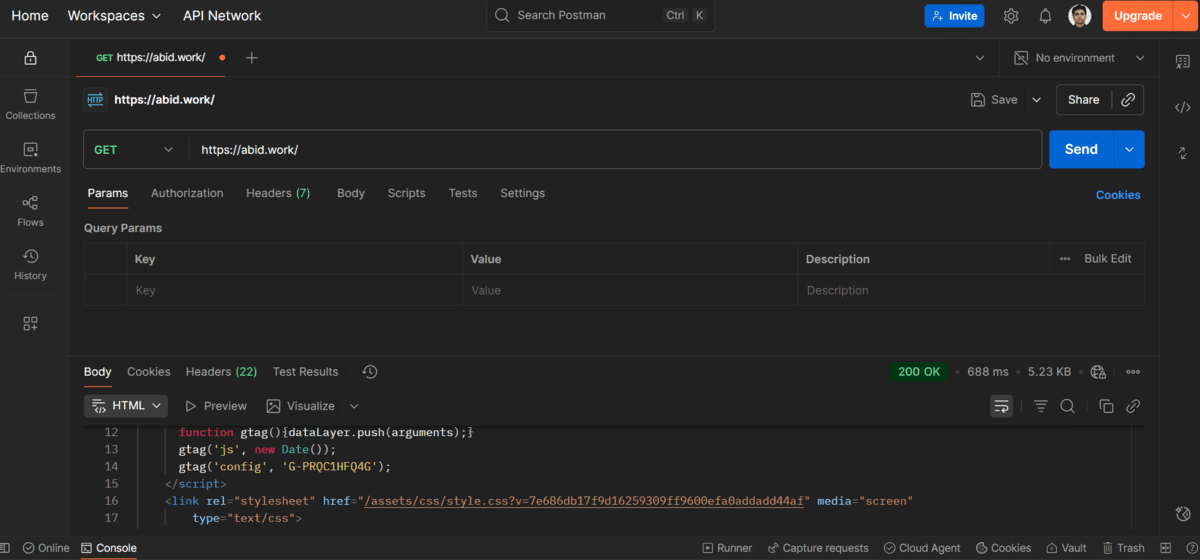Switch to response Headers (22) tab
This screenshot has width=1200, height=560.
pyautogui.click(x=221, y=372)
